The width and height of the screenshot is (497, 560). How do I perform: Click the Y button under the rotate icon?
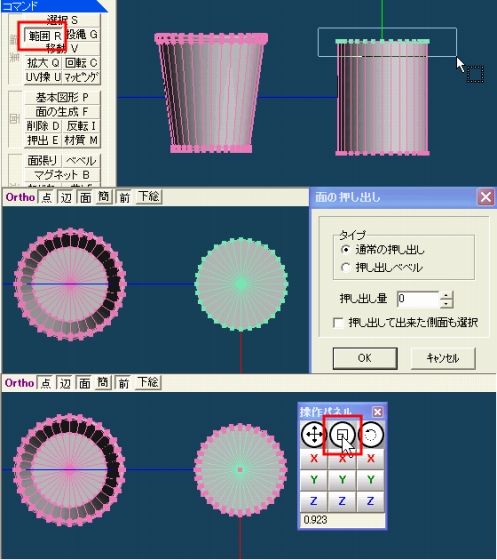(371, 480)
